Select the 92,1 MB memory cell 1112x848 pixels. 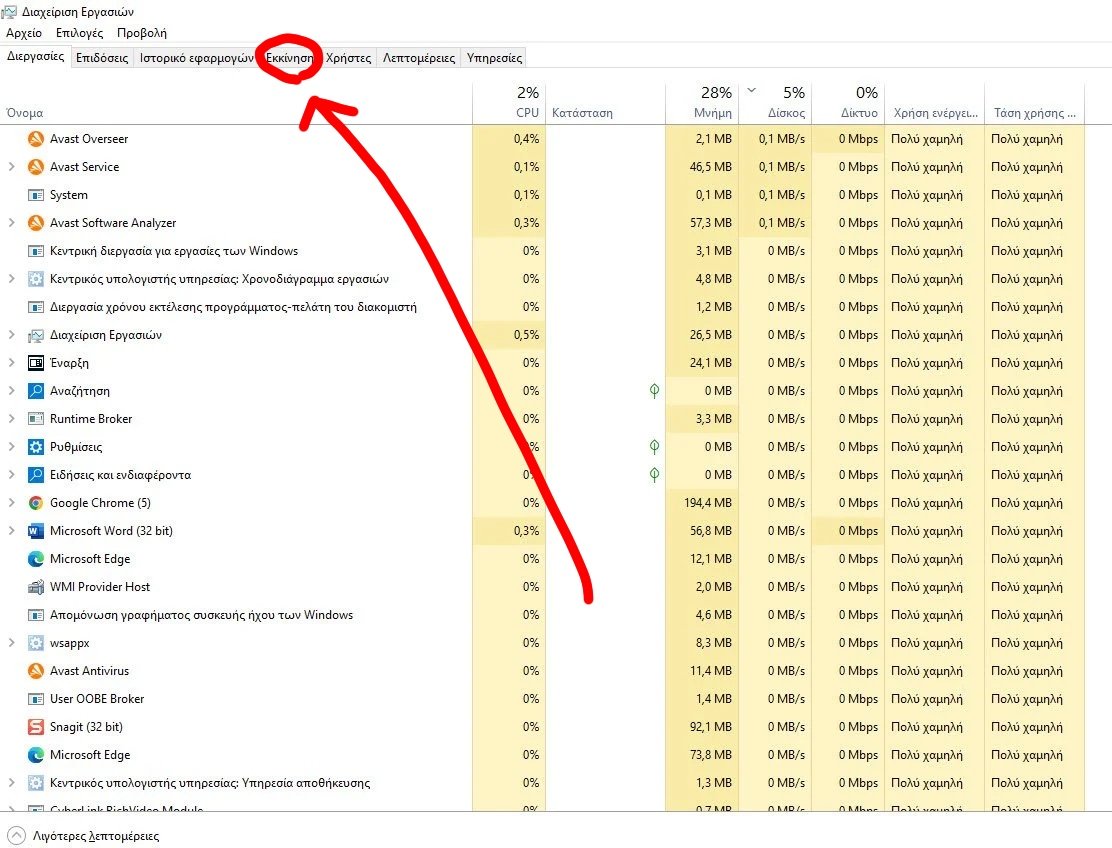(x=702, y=727)
